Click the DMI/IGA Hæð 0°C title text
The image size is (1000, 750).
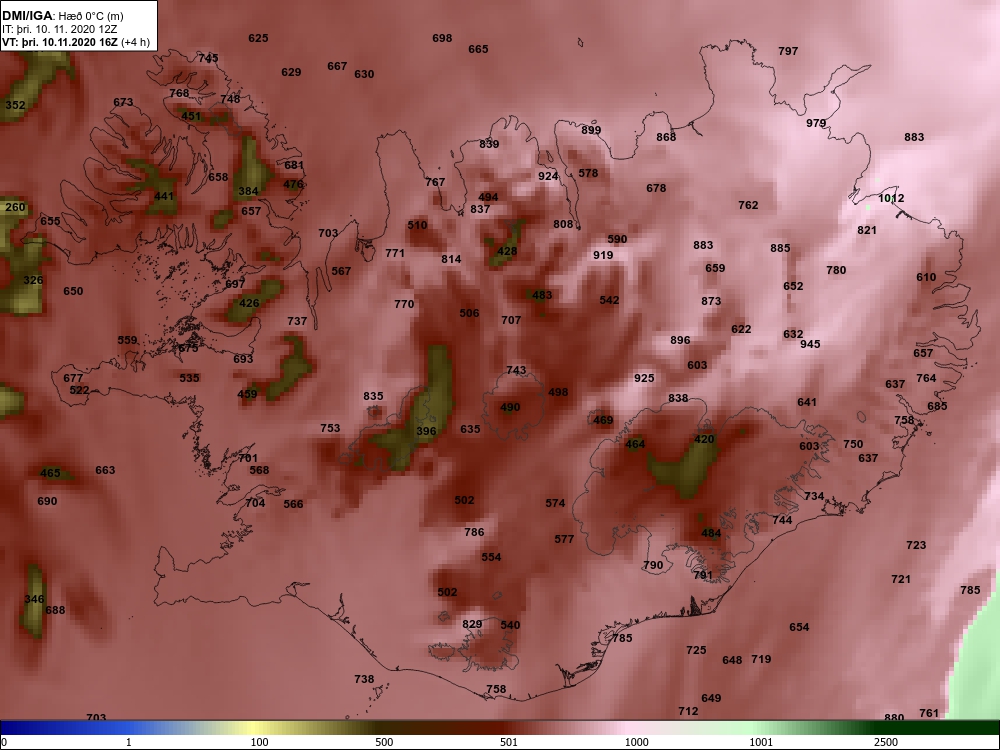click(62, 15)
